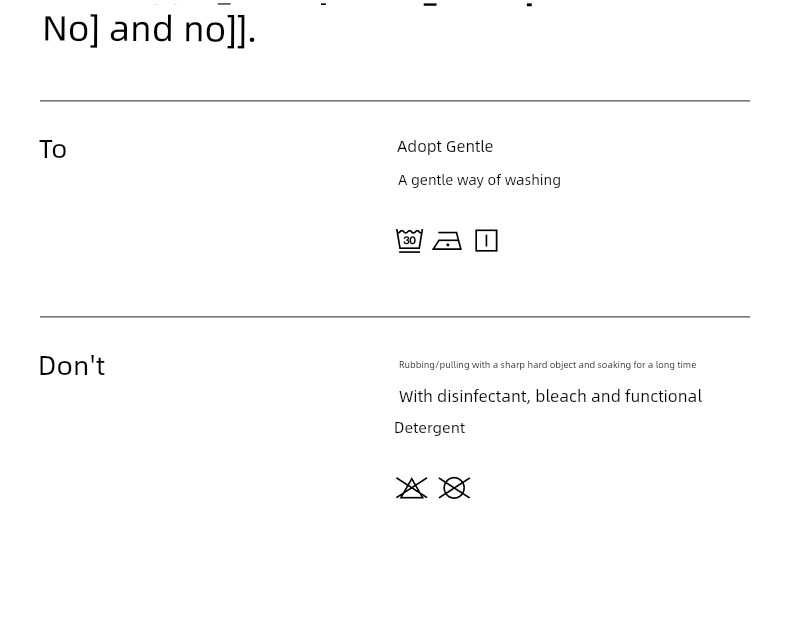Click the small "Rubbing/pulling" word
The width and height of the screenshot is (790, 619).
pos(434,365)
